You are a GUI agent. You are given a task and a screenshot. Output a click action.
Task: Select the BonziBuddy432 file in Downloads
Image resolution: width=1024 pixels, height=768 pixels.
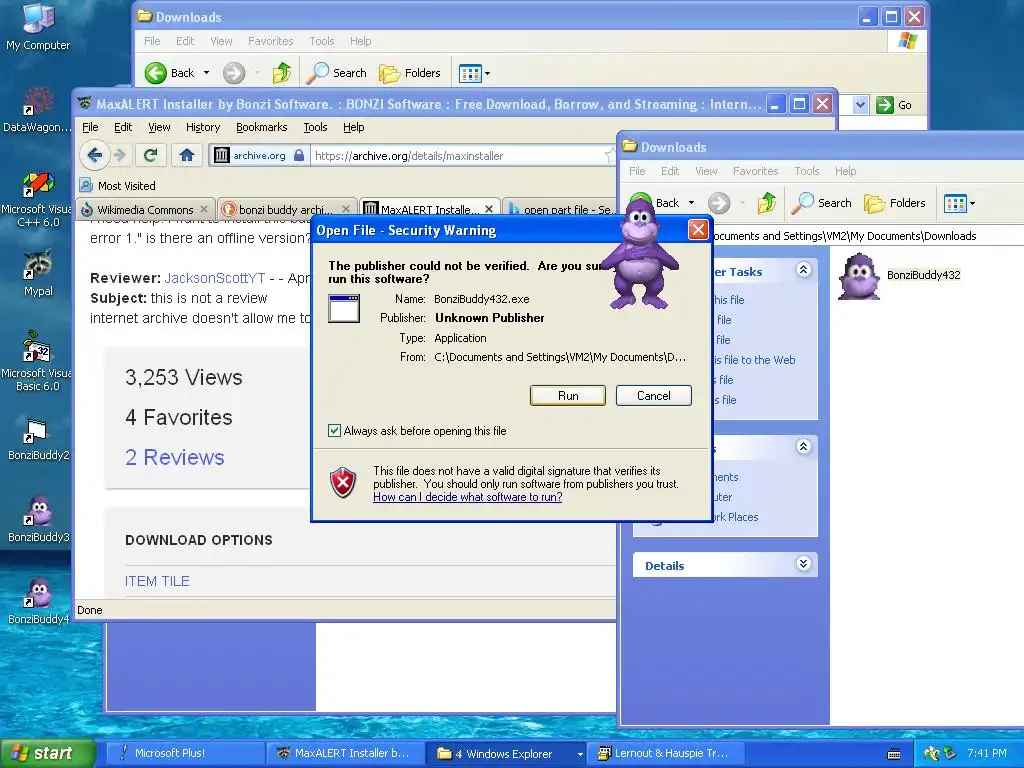899,276
